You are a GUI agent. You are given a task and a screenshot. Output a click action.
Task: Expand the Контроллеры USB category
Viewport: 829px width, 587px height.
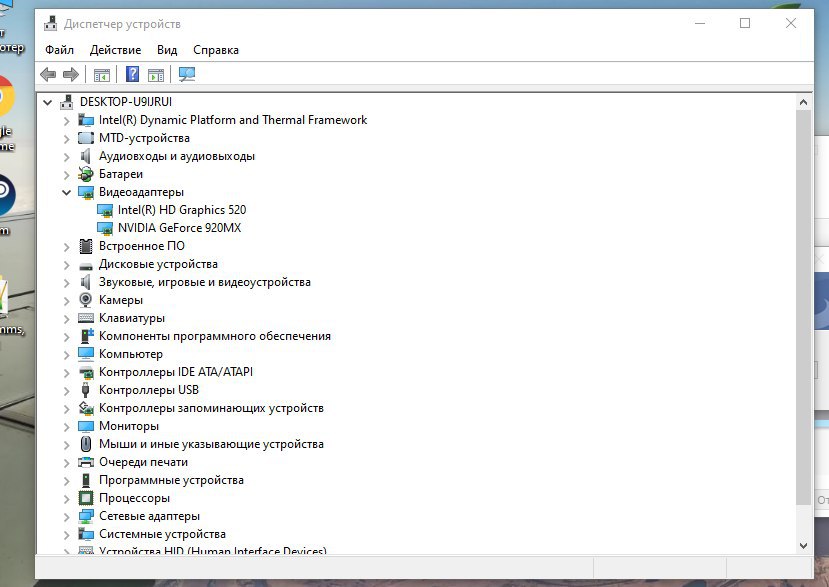[66, 391]
